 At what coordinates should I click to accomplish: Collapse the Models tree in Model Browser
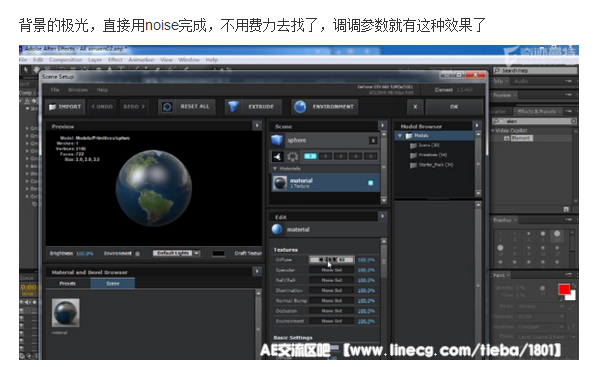click(400, 136)
